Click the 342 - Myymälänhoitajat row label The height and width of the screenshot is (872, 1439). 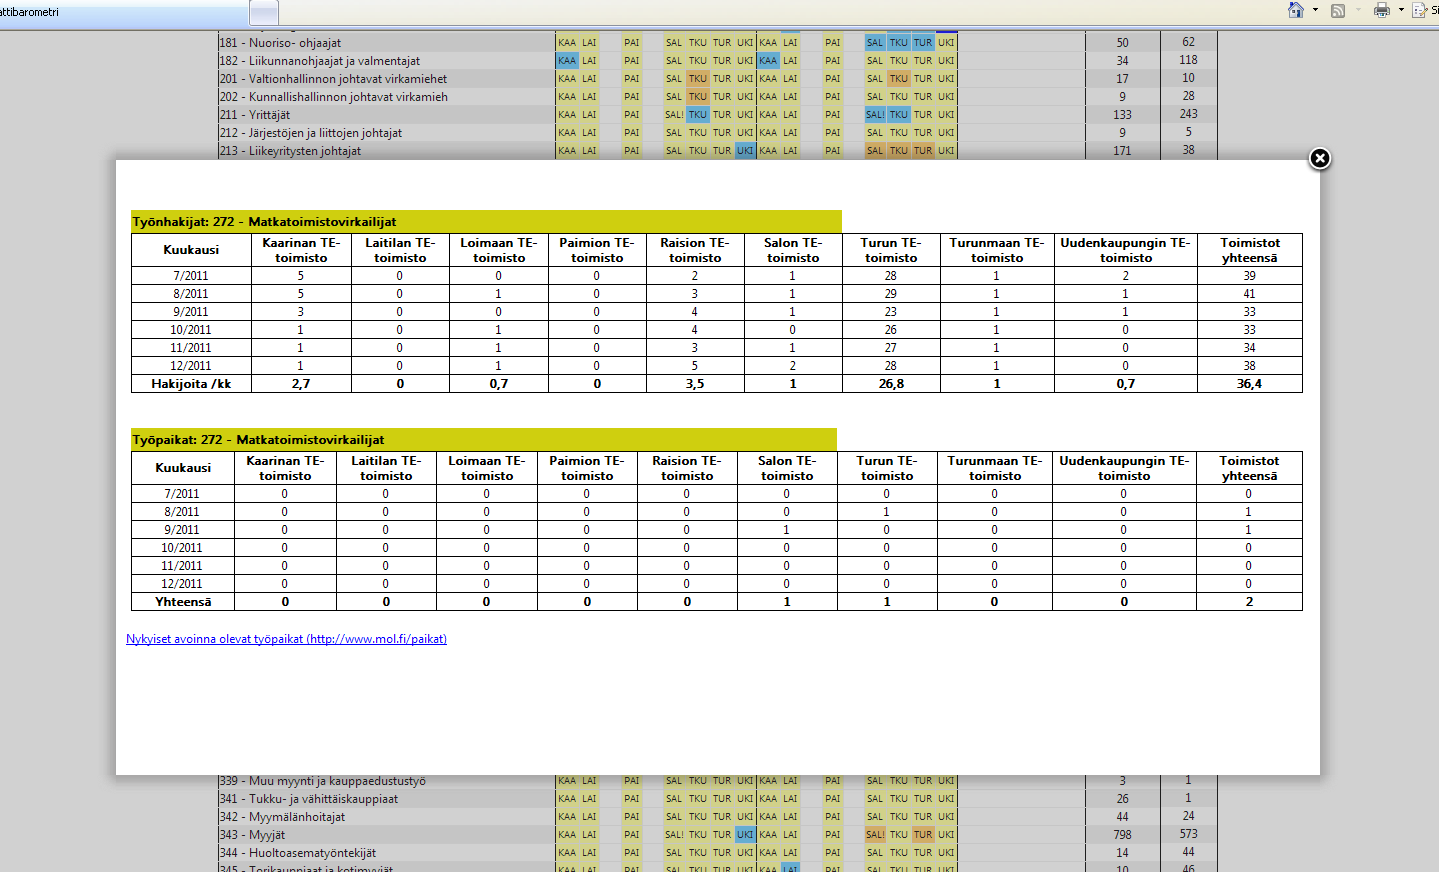pyautogui.click(x=282, y=817)
